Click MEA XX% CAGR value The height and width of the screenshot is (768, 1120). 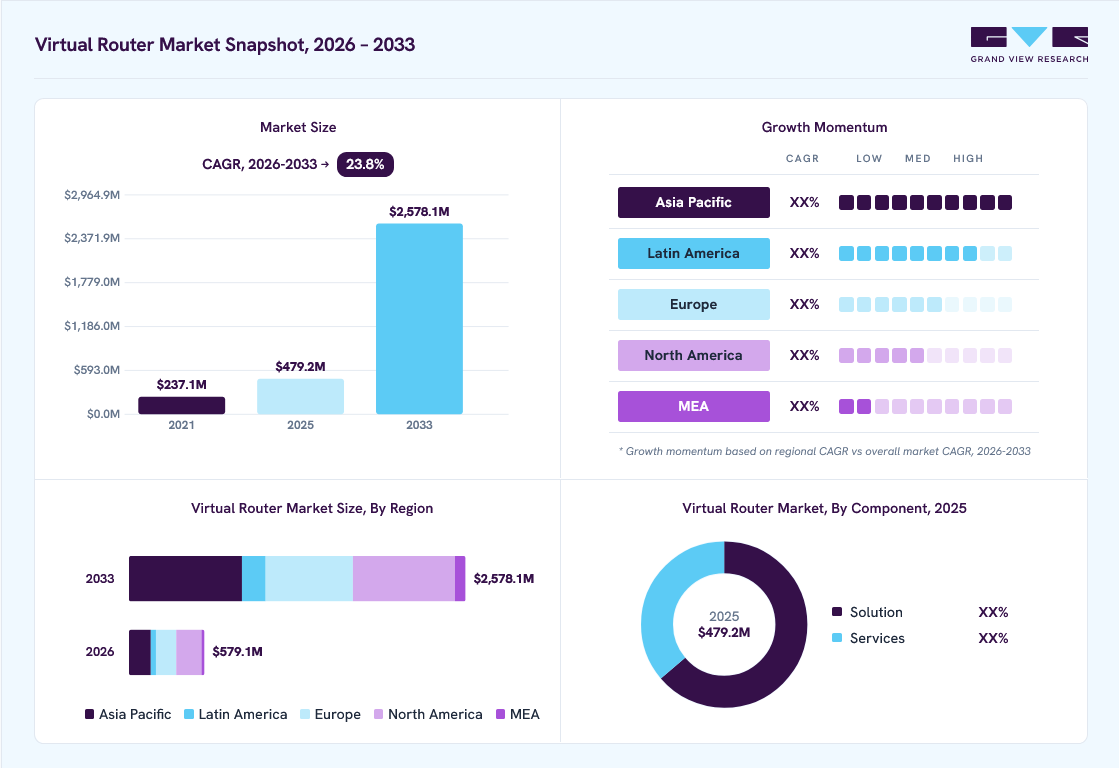[804, 407]
